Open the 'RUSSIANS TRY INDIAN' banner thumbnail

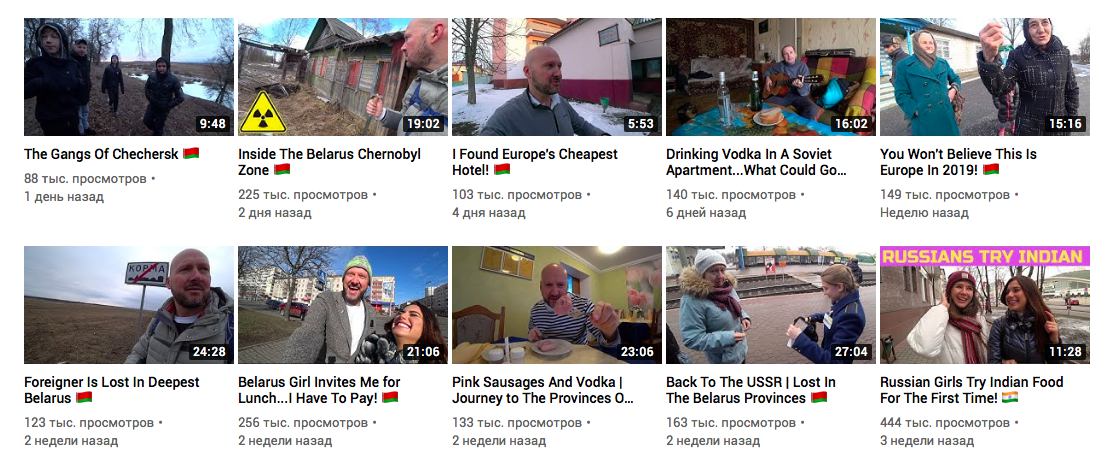coord(985,305)
